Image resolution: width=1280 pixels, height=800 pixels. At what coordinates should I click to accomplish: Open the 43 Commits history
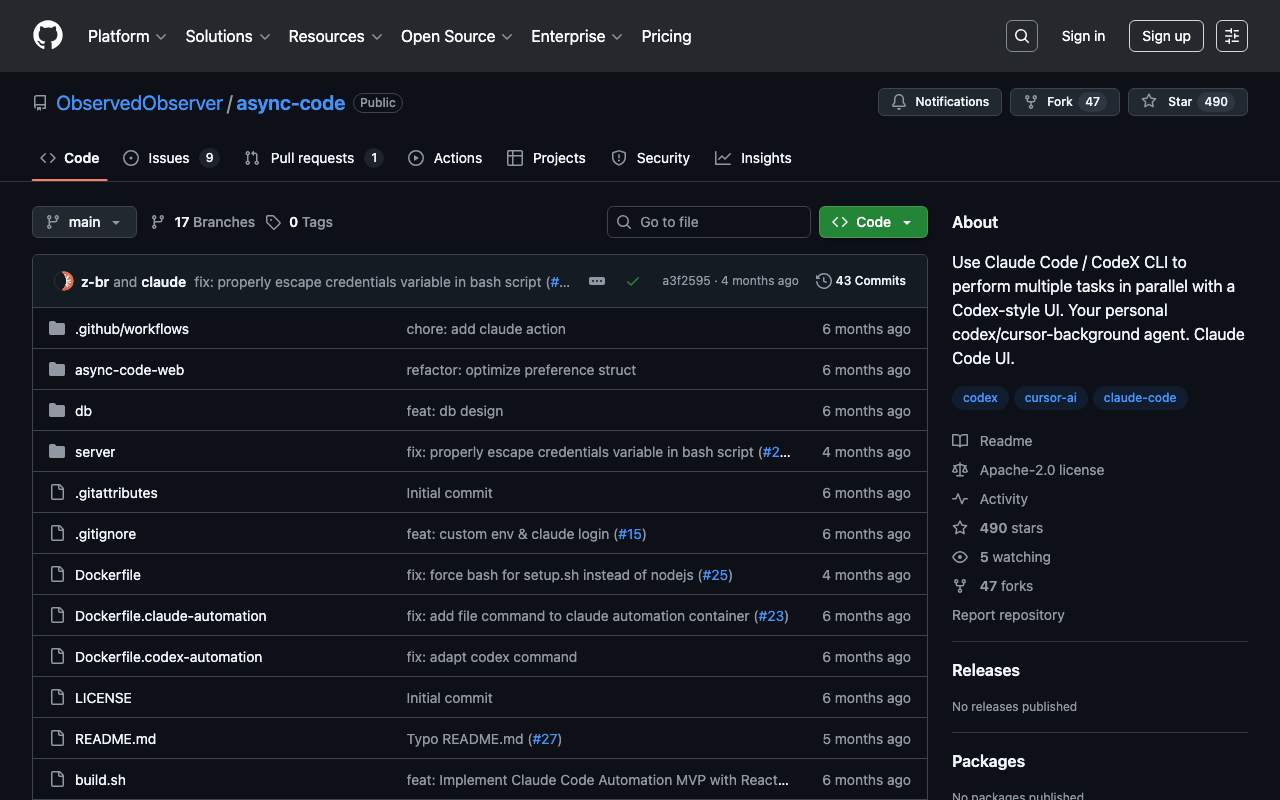(x=861, y=281)
